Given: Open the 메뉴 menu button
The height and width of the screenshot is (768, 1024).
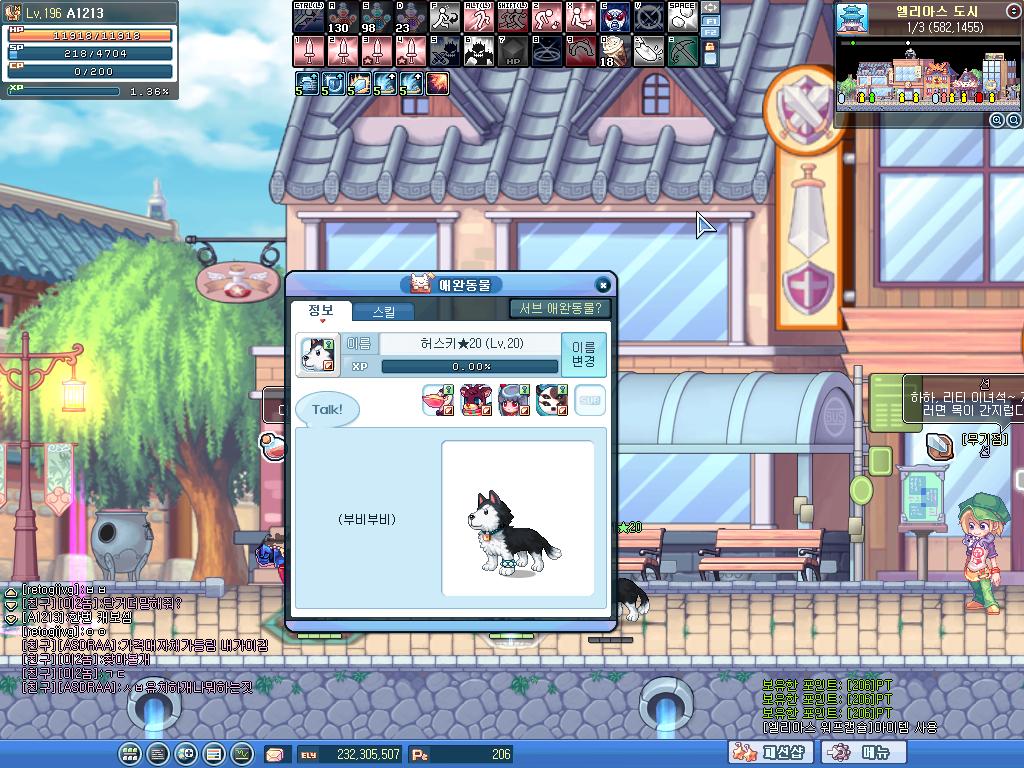Looking at the screenshot, I should click(x=863, y=752).
